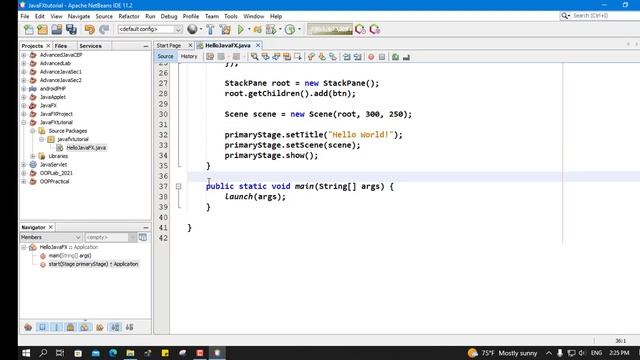Click the Build Project hammer icon

pos(210,29)
